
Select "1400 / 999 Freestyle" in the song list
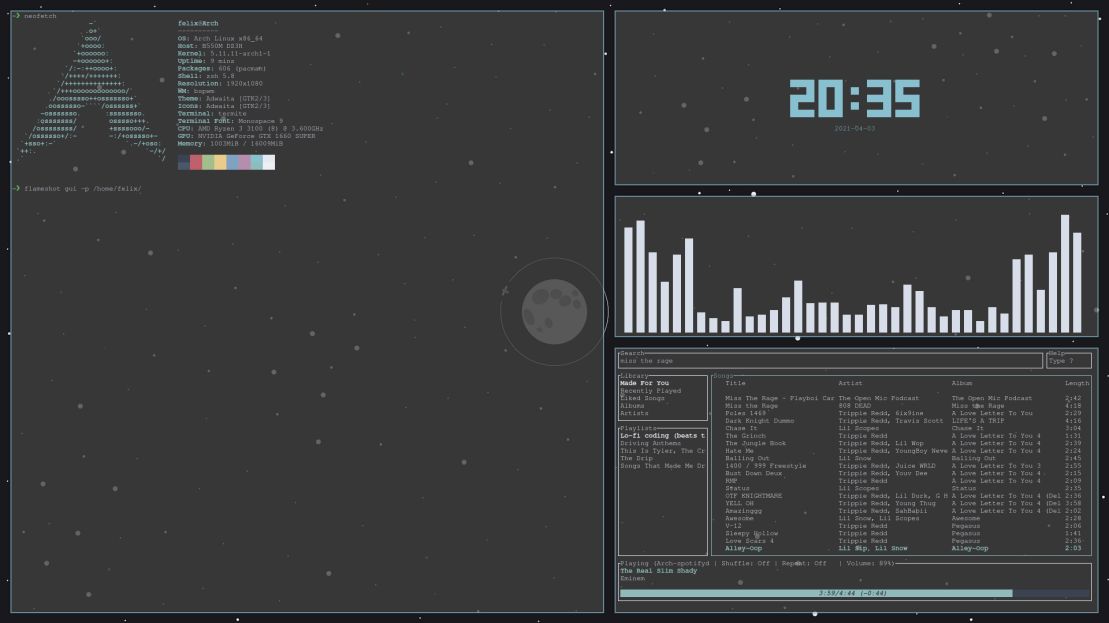[x=760, y=463]
